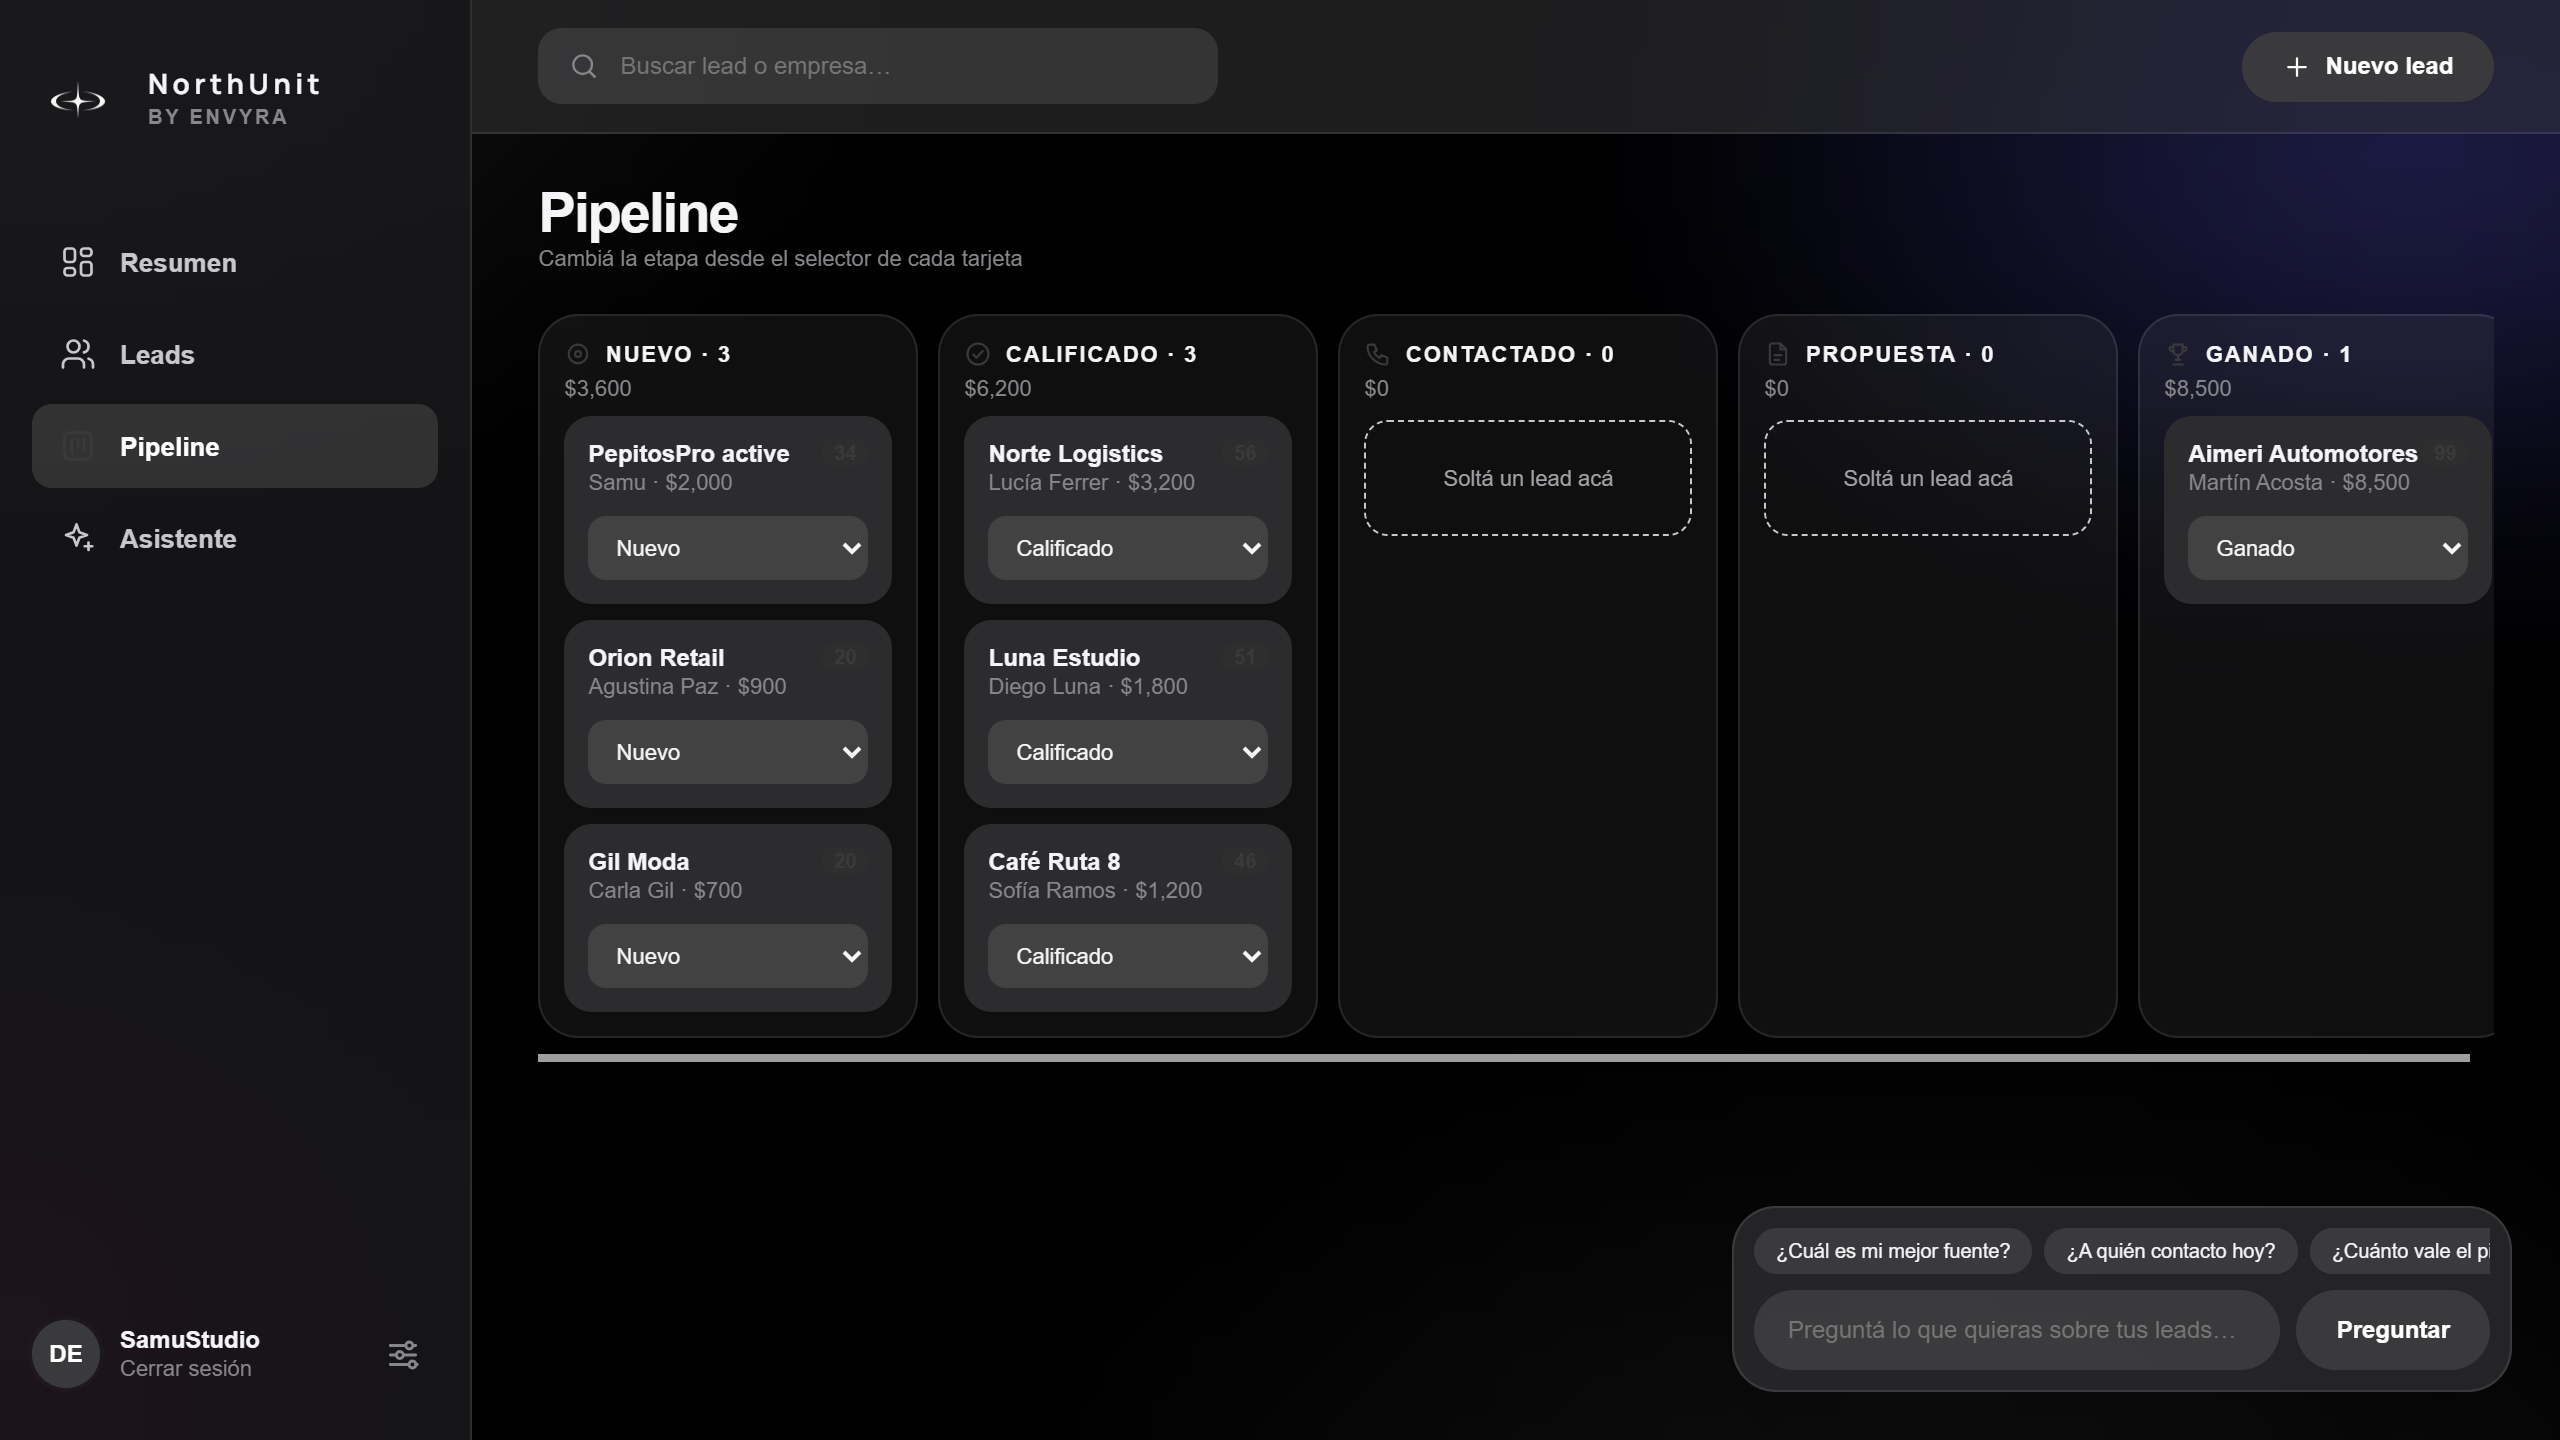
Task: Click the Nuevo lead button
Action: (x=2367, y=67)
